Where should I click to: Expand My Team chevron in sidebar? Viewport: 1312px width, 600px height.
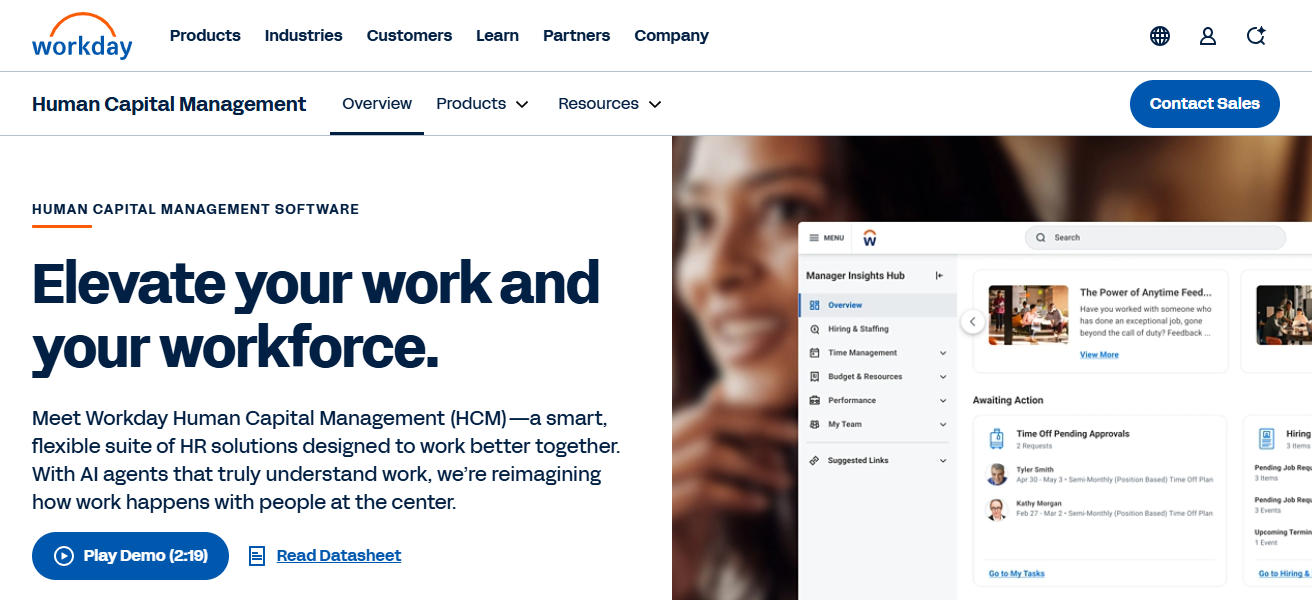(943, 425)
